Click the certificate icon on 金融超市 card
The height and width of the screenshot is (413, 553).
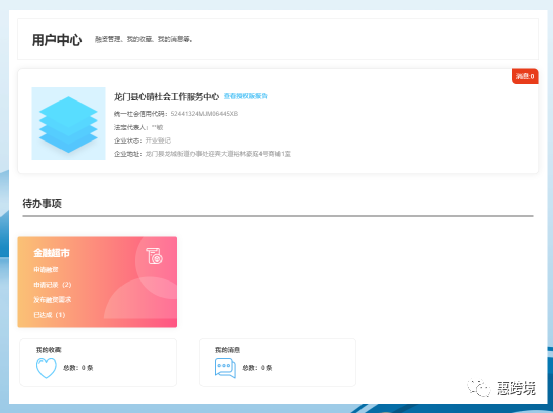tap(154, 256)
